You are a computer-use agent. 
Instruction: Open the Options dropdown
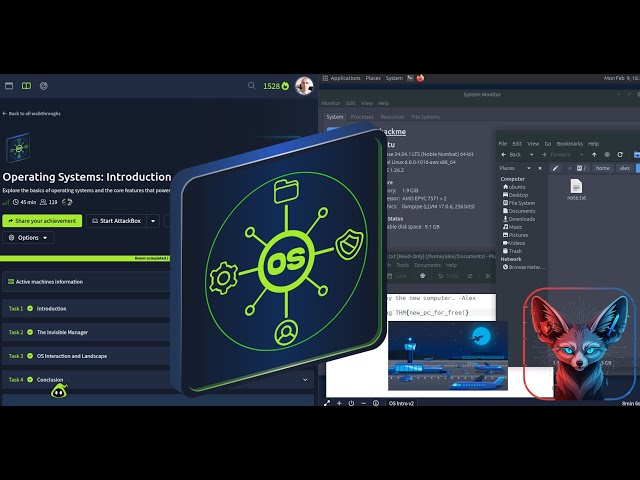[28, 238]
